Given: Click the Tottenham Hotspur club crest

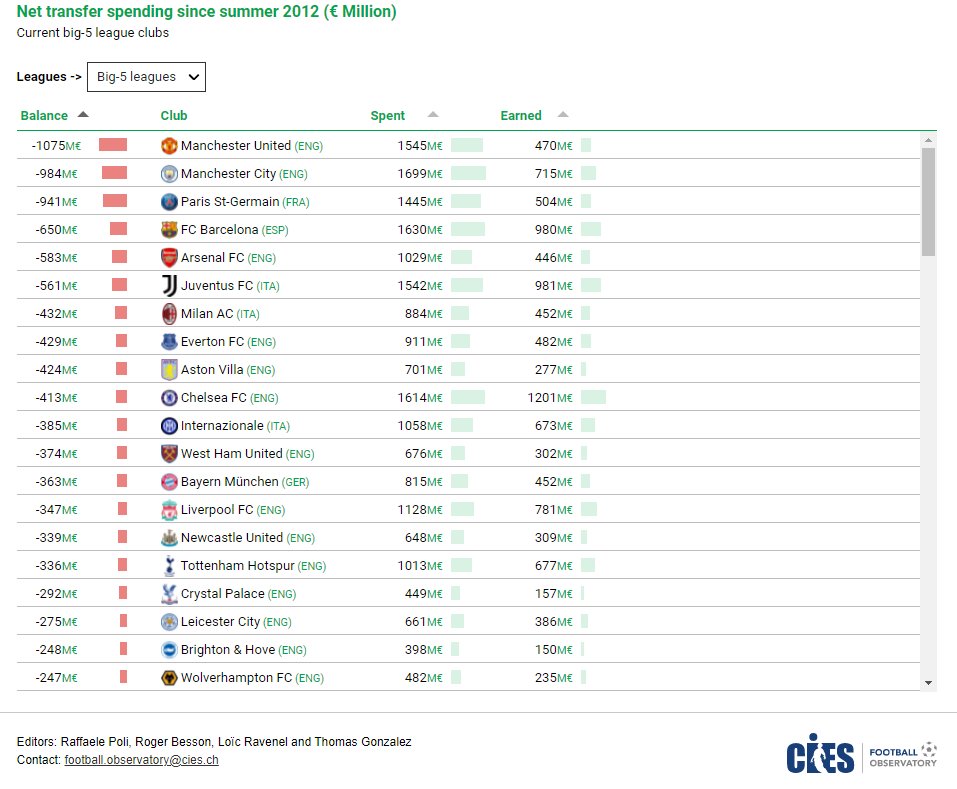Looking at the screenshot, I should [x=169, y=566].
